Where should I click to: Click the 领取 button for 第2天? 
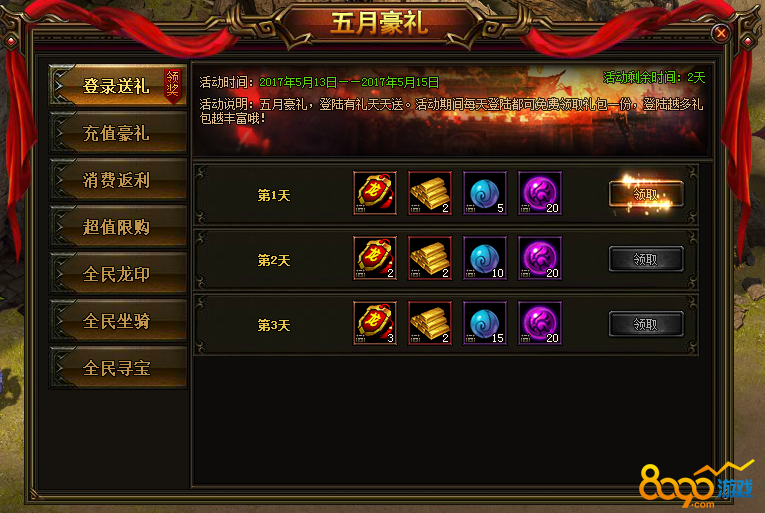click(x=646, y=259)
